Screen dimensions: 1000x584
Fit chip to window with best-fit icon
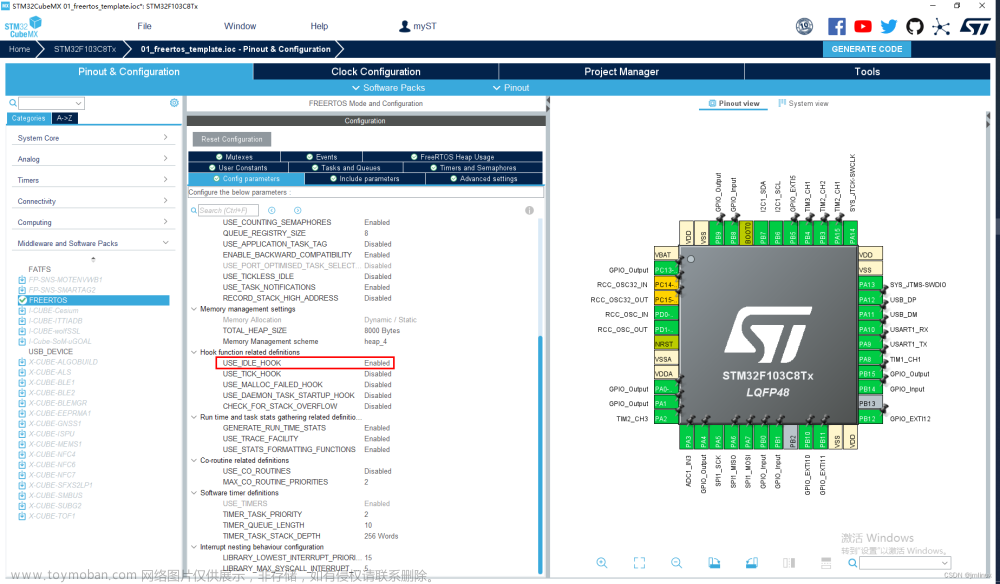point(639,562)
